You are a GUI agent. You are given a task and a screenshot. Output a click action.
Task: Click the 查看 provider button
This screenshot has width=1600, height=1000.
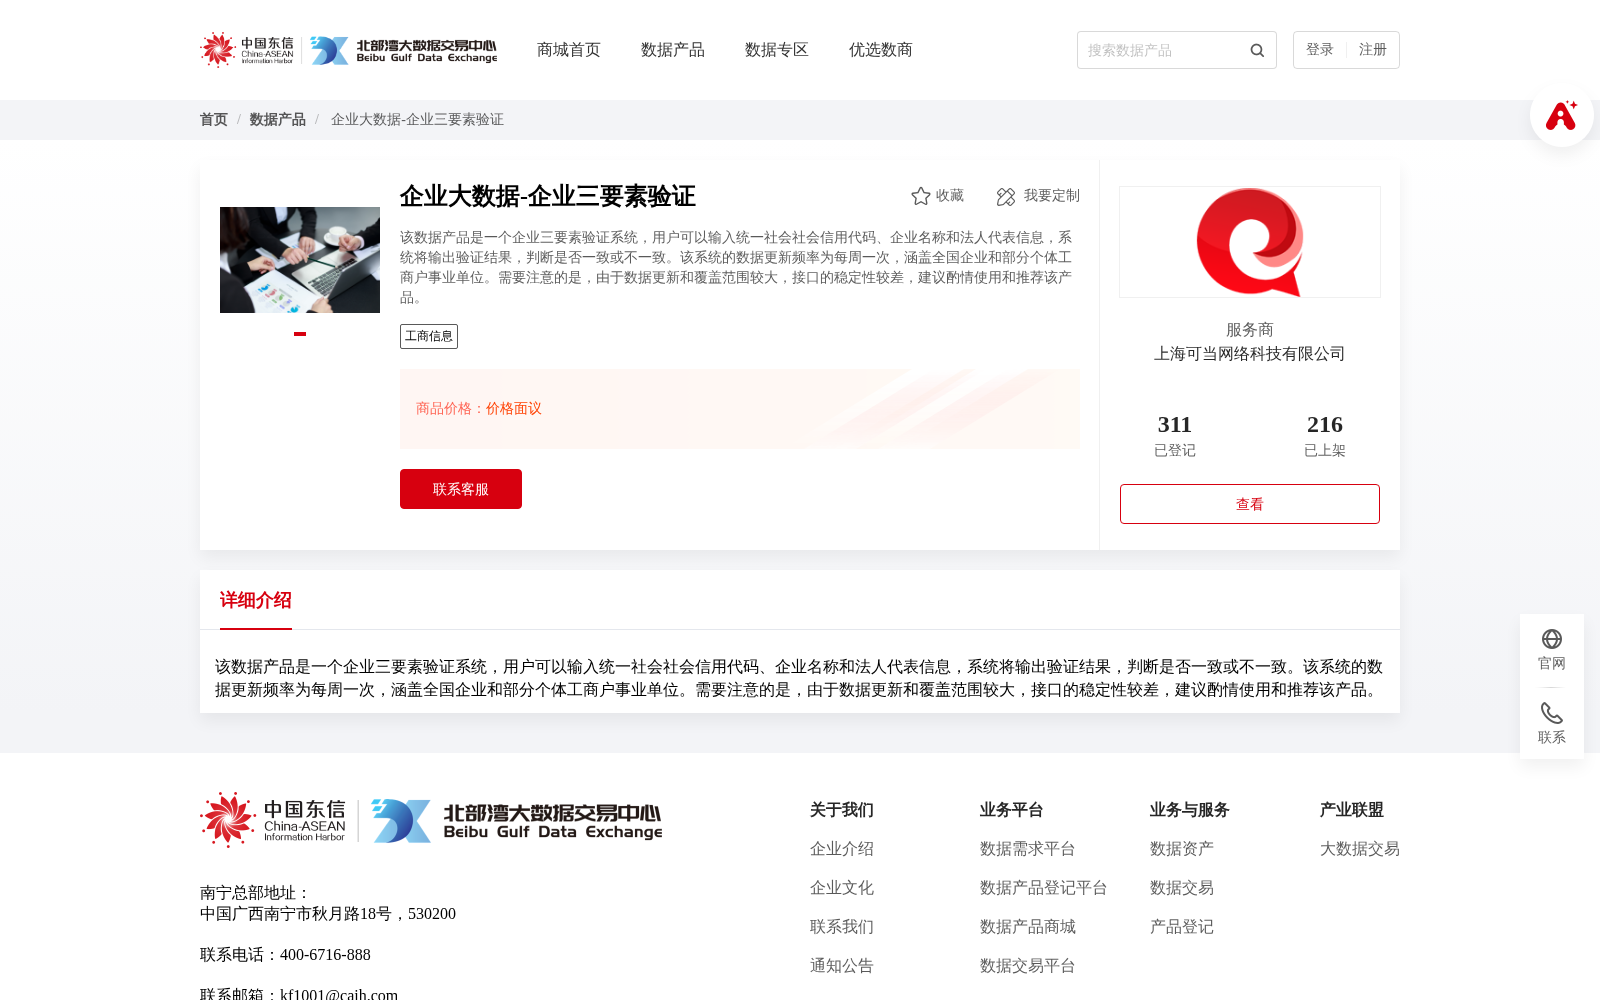coord(1250,504)
